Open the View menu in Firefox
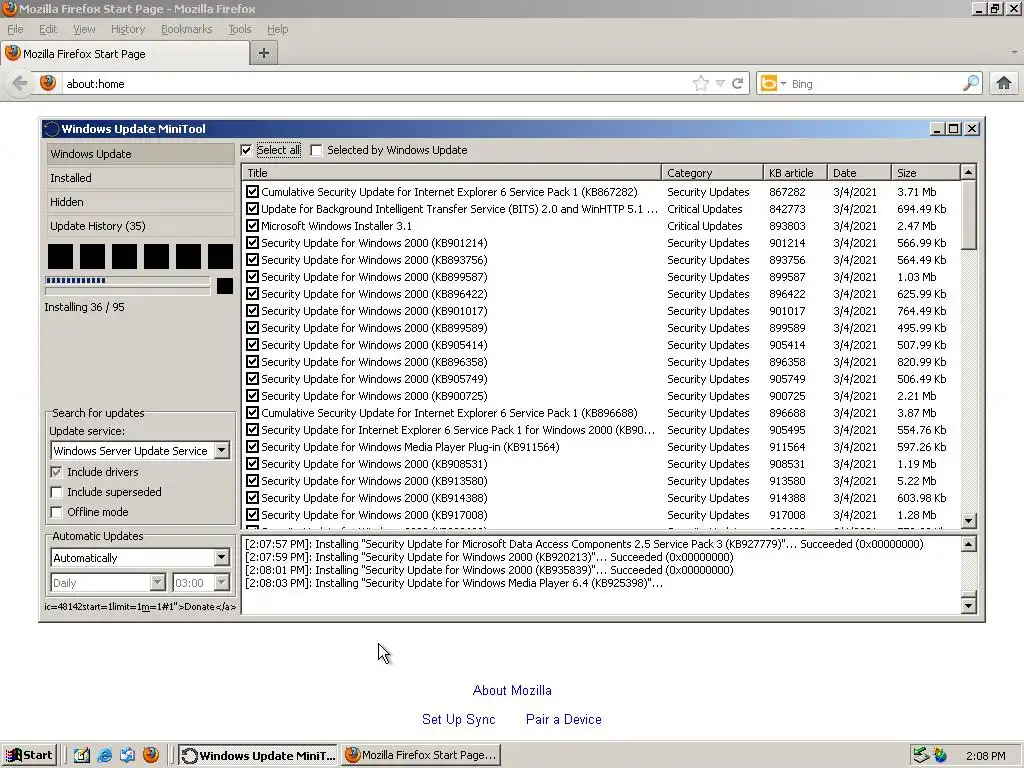Image resolution: width=1024 pixels, height=768 pixels. [84, 29]
